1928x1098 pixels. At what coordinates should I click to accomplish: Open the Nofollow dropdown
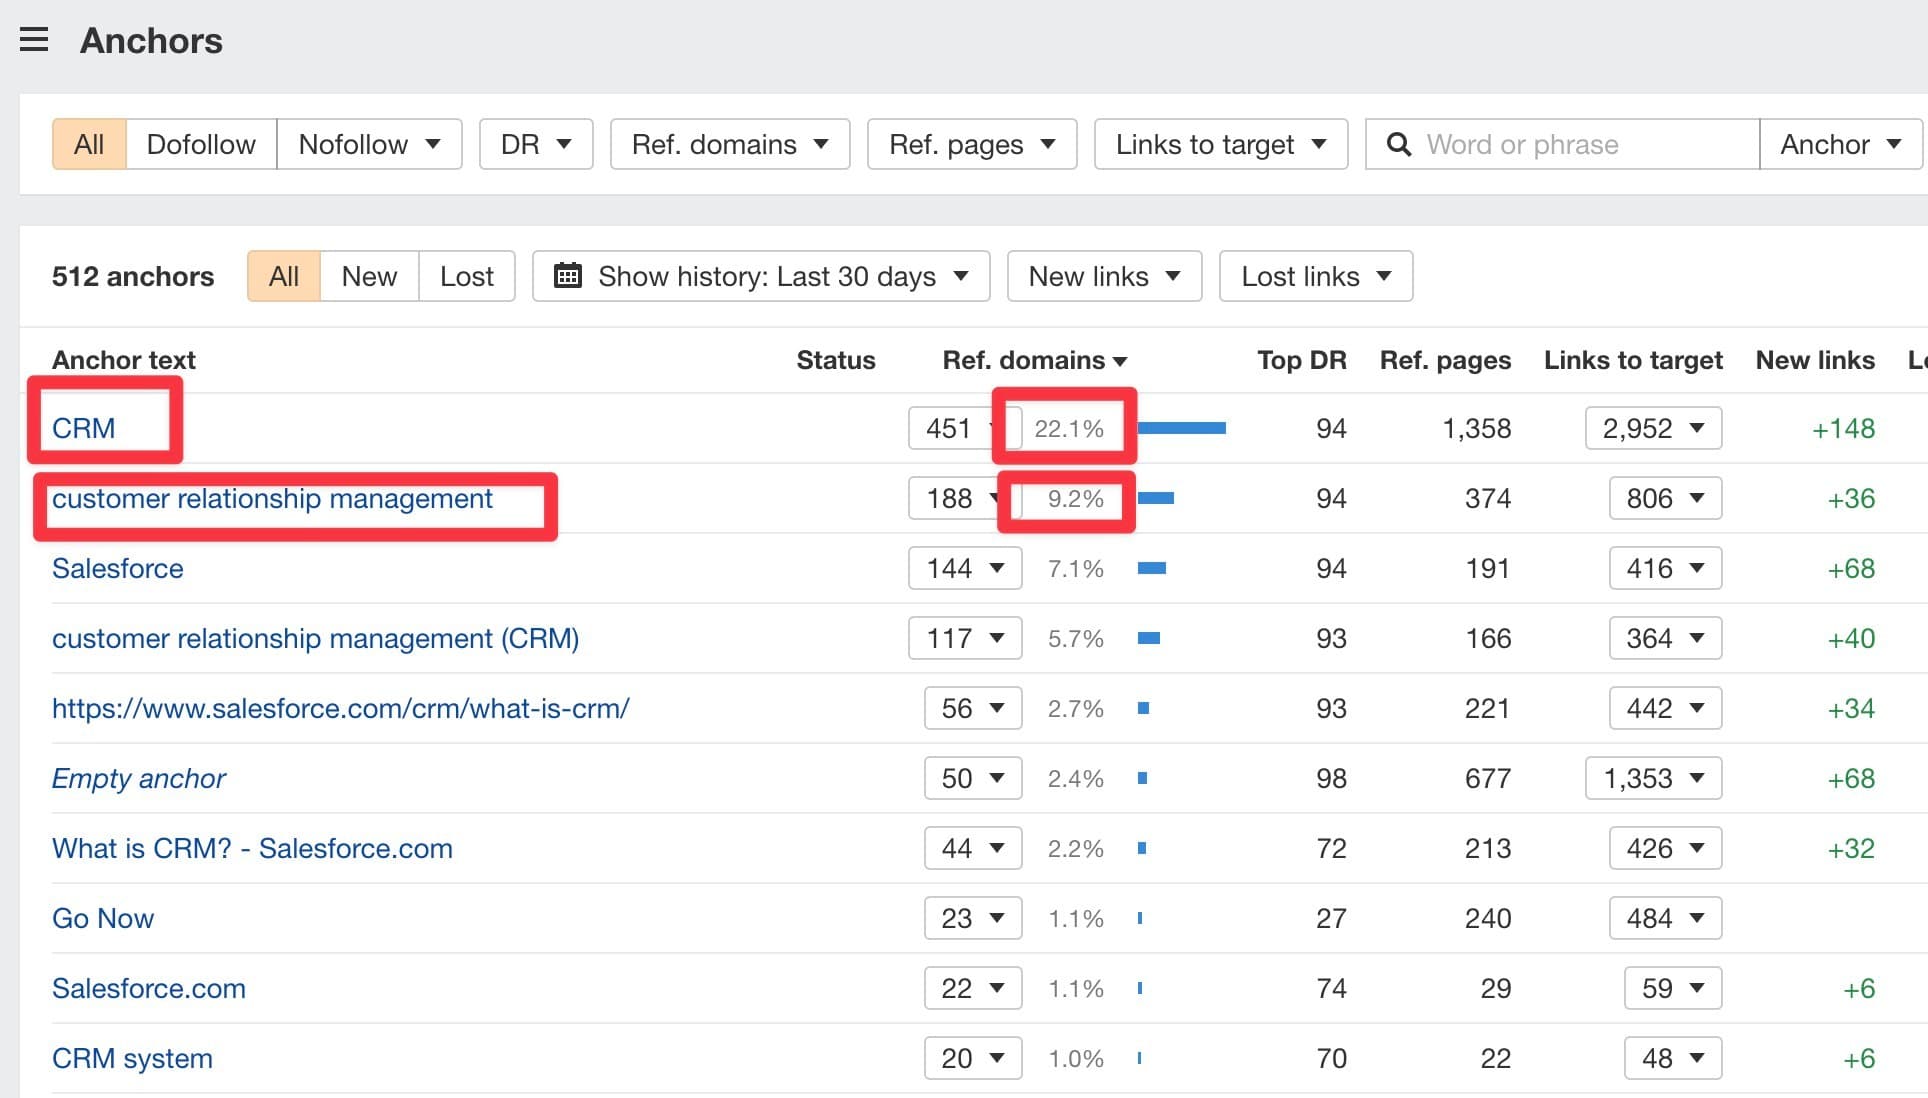pyautogui.click(x=369, y=144)
